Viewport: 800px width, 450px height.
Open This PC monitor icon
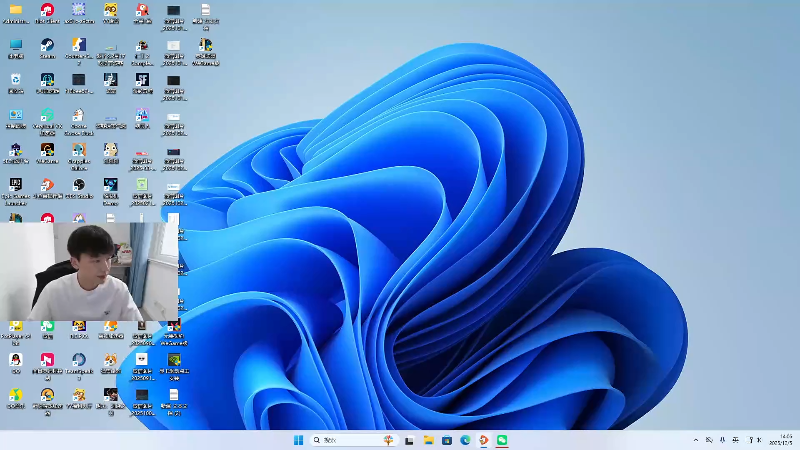click(x=16, y=45)
